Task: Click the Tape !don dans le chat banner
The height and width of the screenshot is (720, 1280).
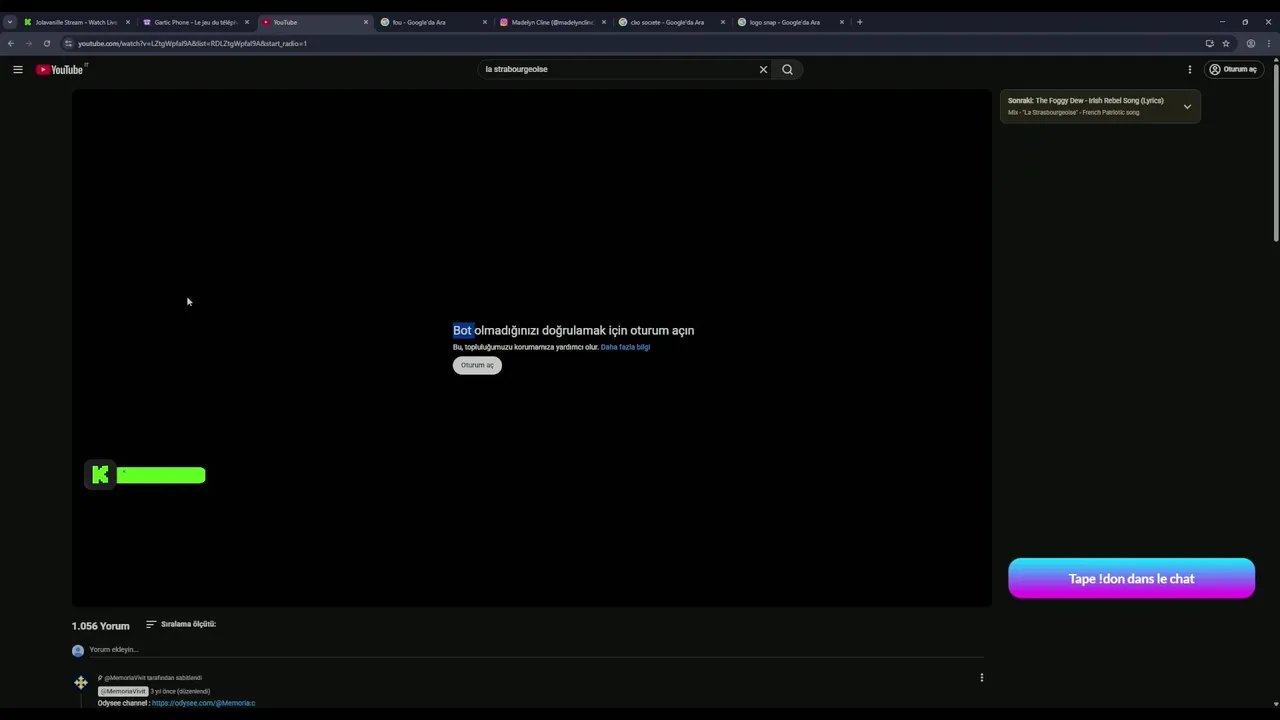Action: tap(1131, 579)
